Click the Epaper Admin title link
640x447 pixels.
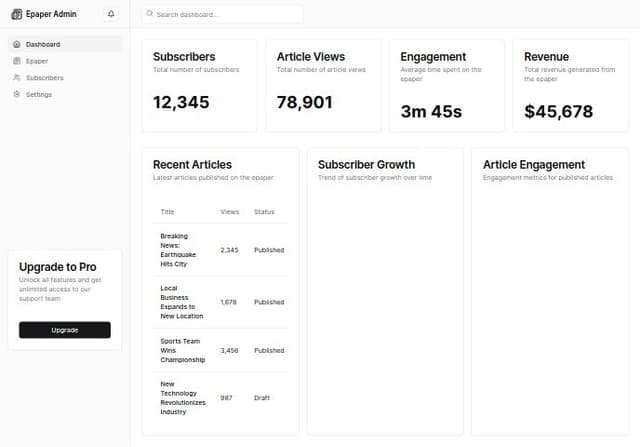51,14
